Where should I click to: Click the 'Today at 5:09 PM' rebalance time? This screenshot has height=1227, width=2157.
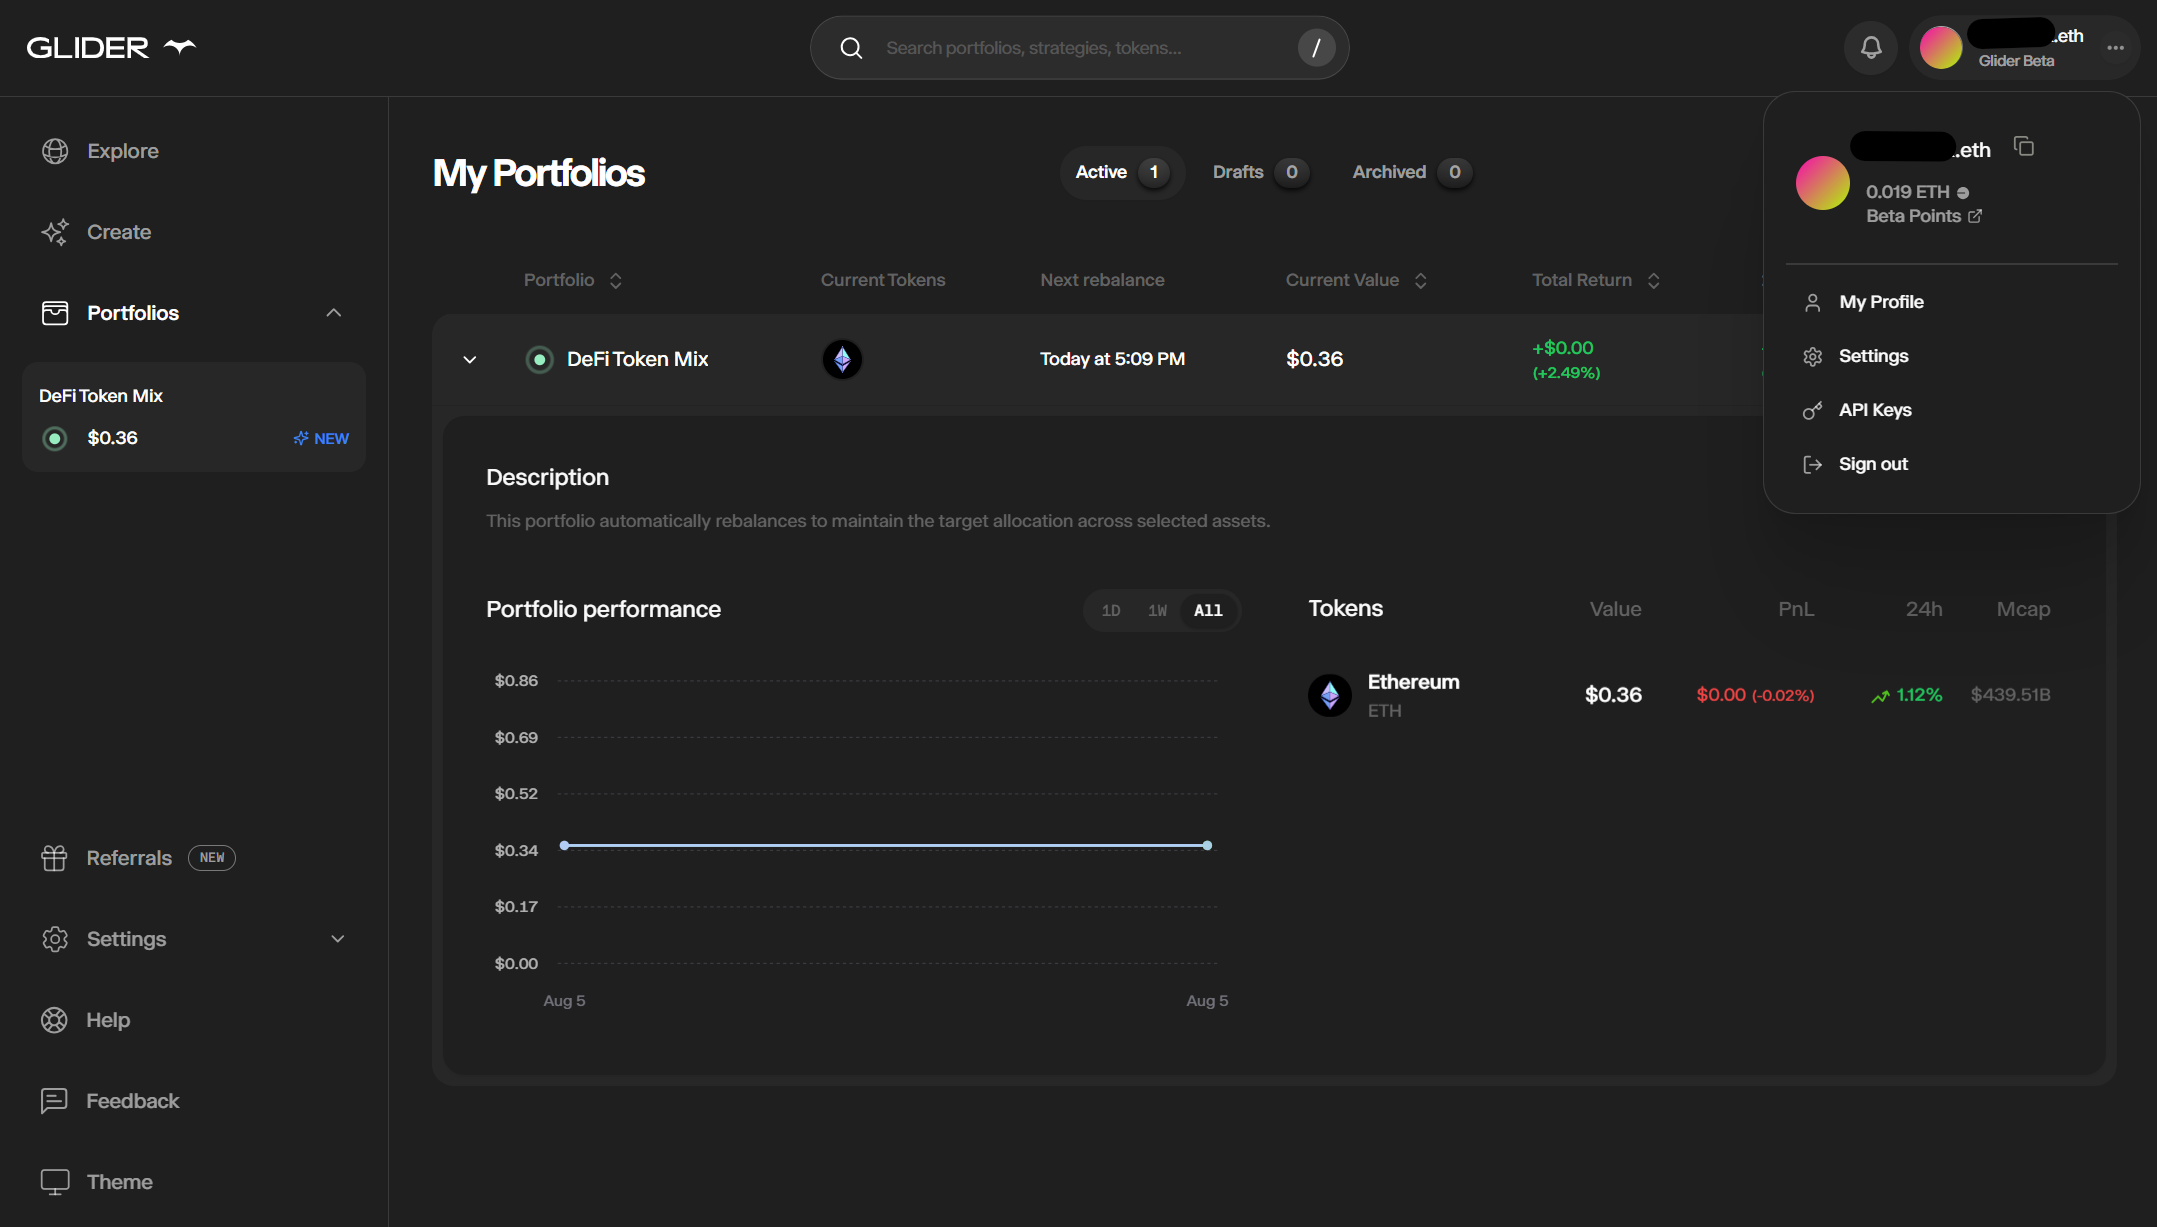tap(1112, 359)
